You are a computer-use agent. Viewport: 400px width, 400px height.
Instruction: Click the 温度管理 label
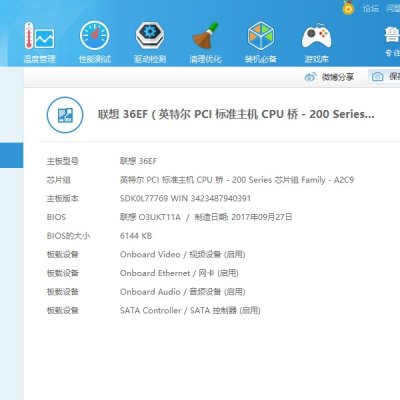39,59
